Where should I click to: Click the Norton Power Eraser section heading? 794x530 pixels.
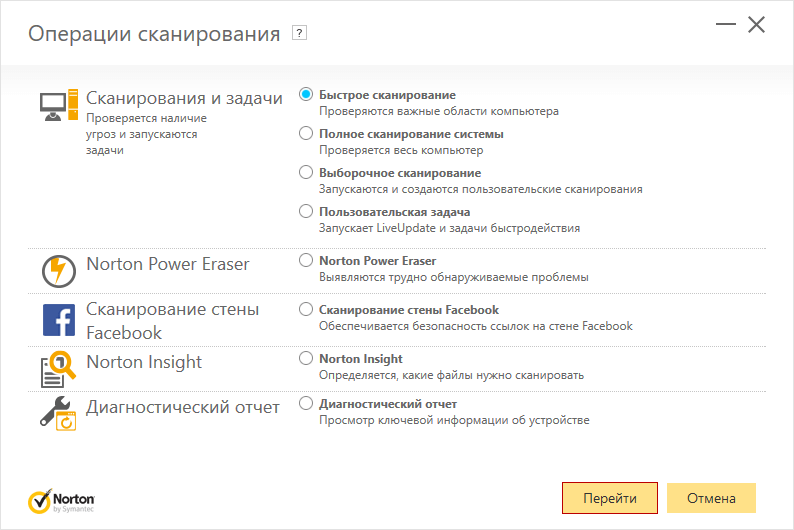click(168, 264)
